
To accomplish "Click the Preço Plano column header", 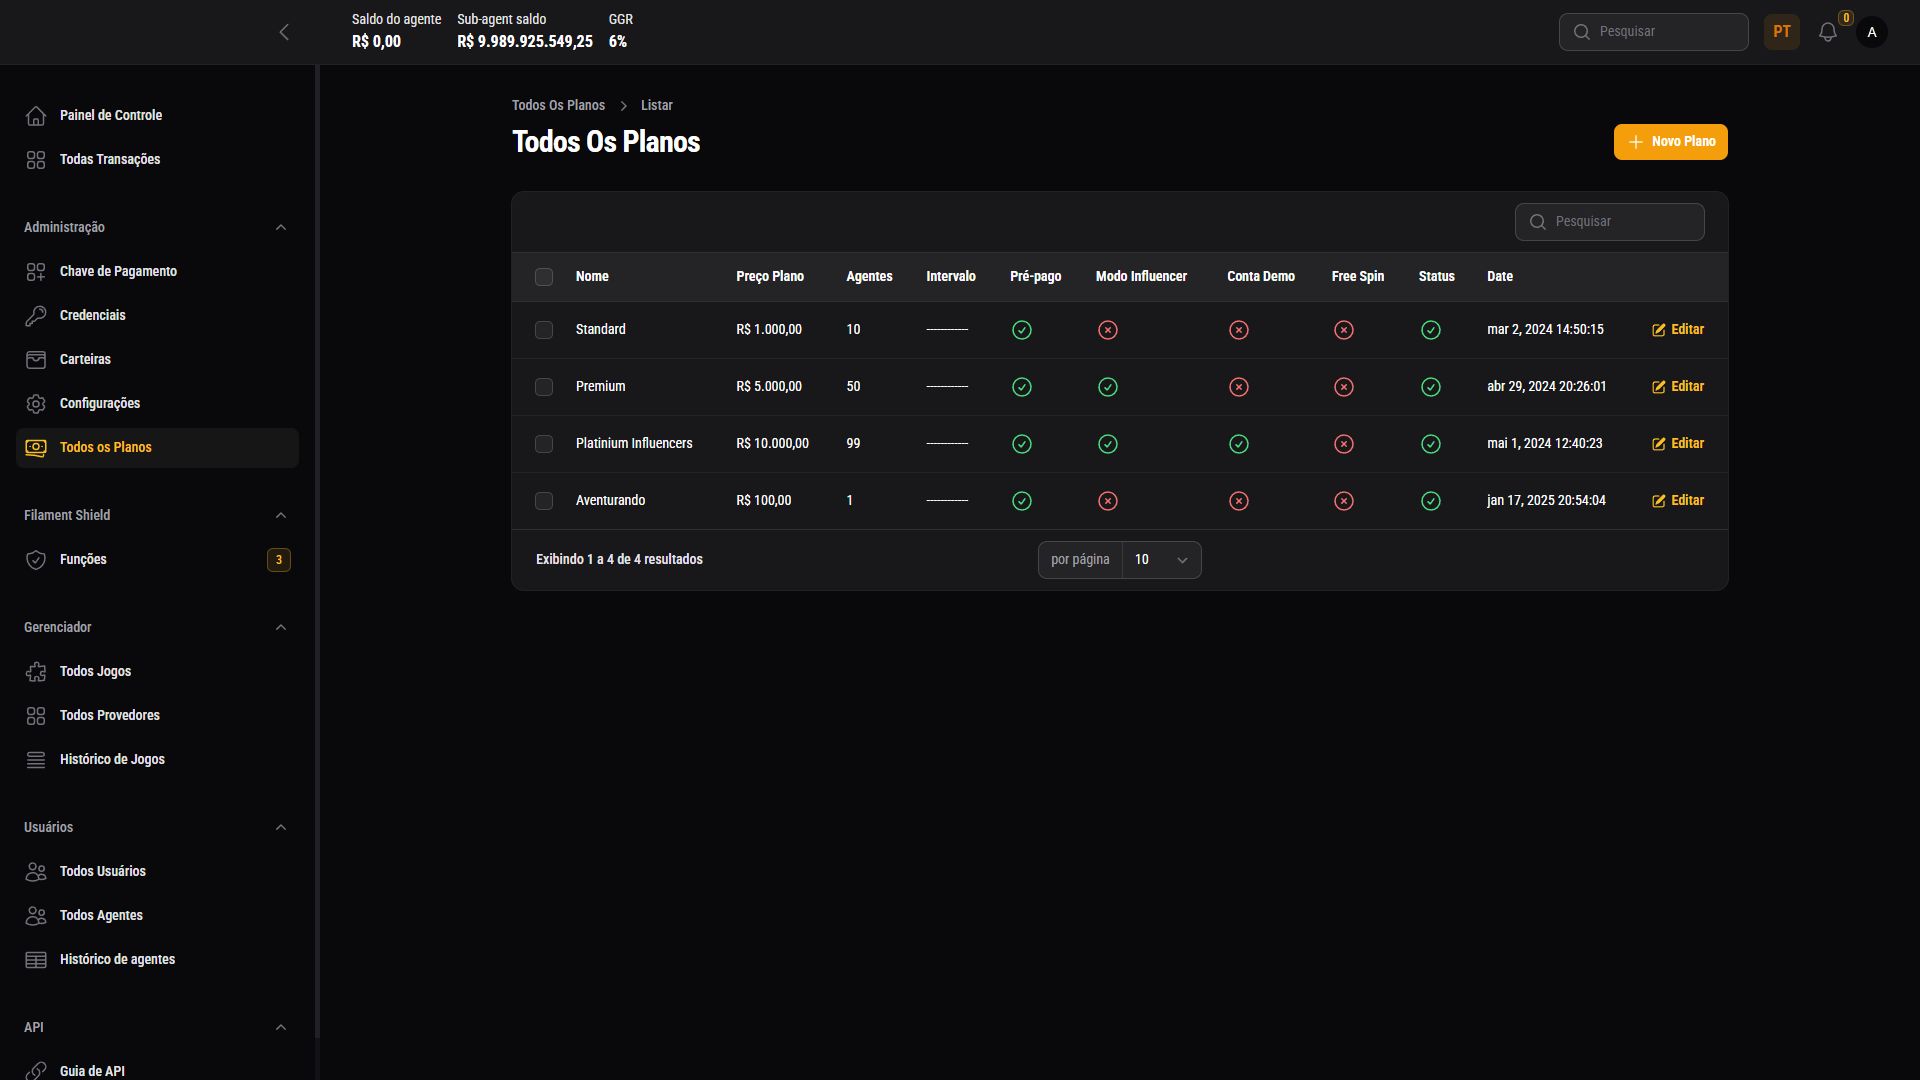I will [x=770, y=277].
